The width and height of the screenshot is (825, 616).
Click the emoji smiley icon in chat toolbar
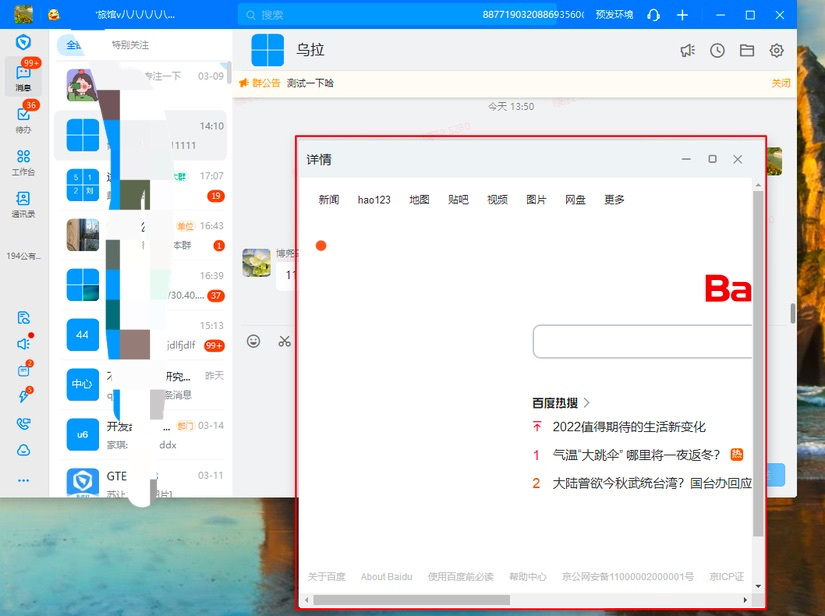tap(254, 341)
